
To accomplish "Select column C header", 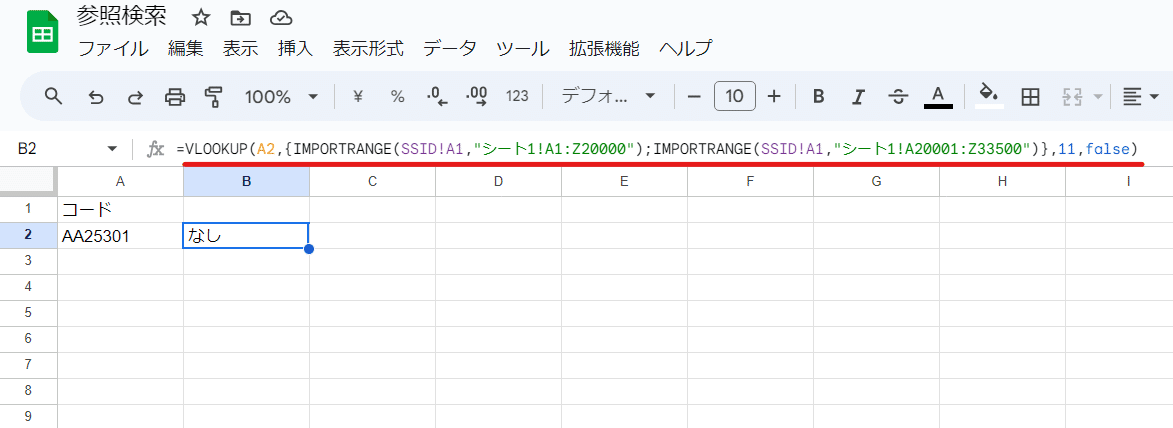I will click(373, 181).
